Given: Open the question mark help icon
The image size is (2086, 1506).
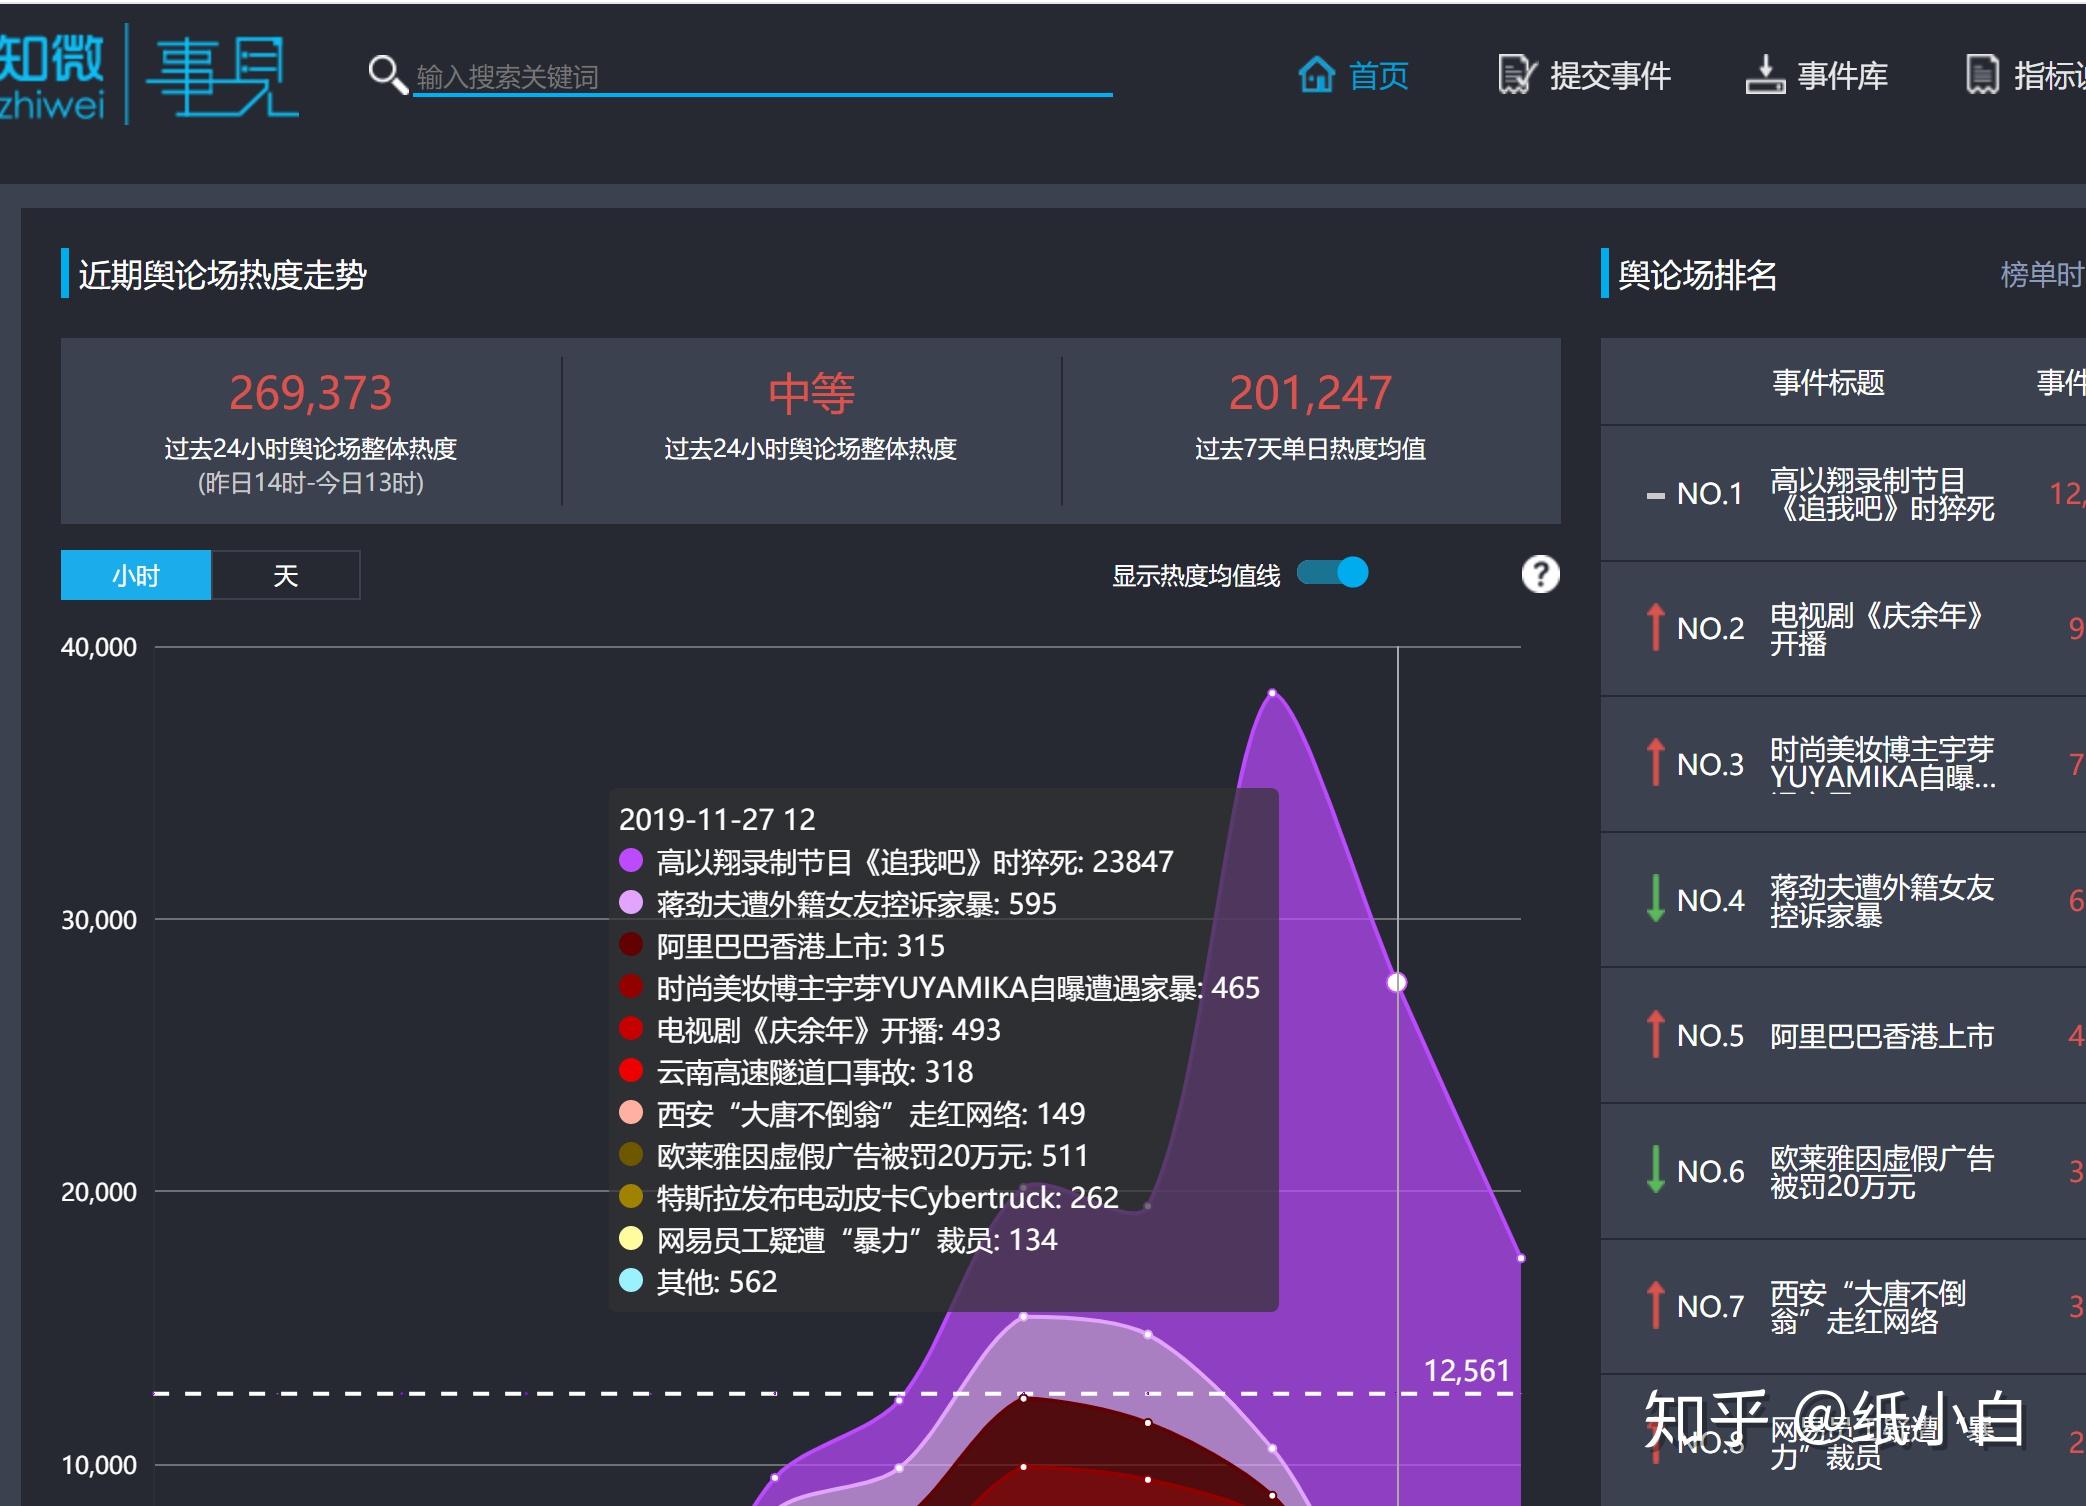Looking at the screenshot, I should pos(1540,575).
